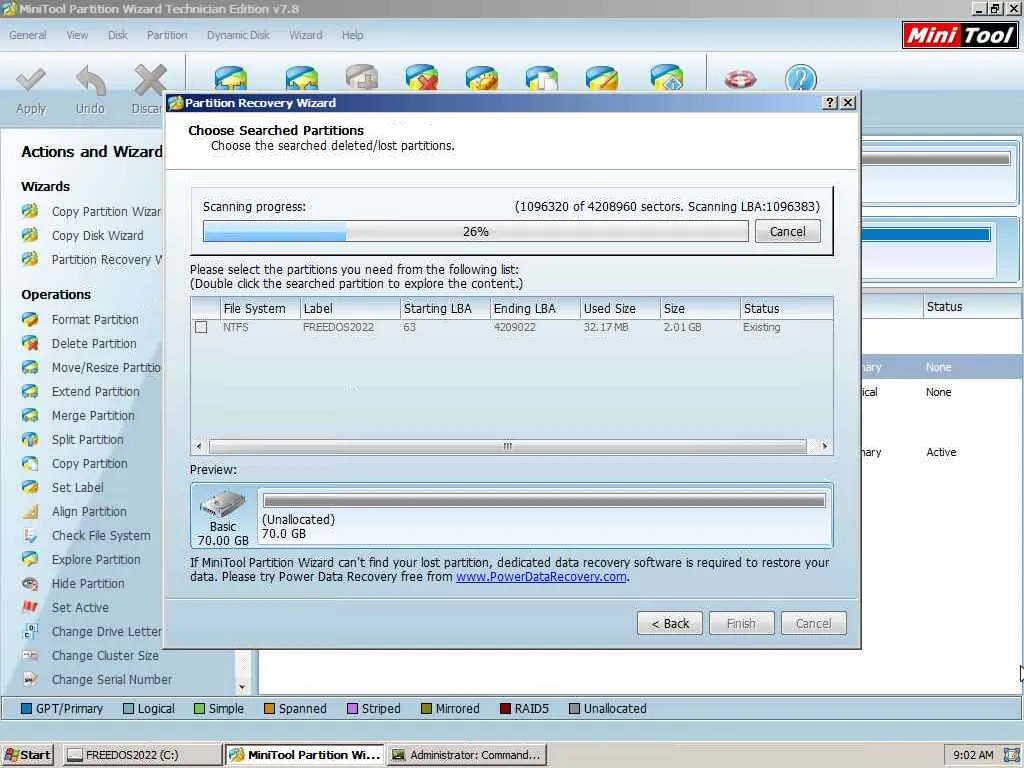Click the GPT/Primary blue legend swatch
The image size is (1024, 768).
pos(27,709)
